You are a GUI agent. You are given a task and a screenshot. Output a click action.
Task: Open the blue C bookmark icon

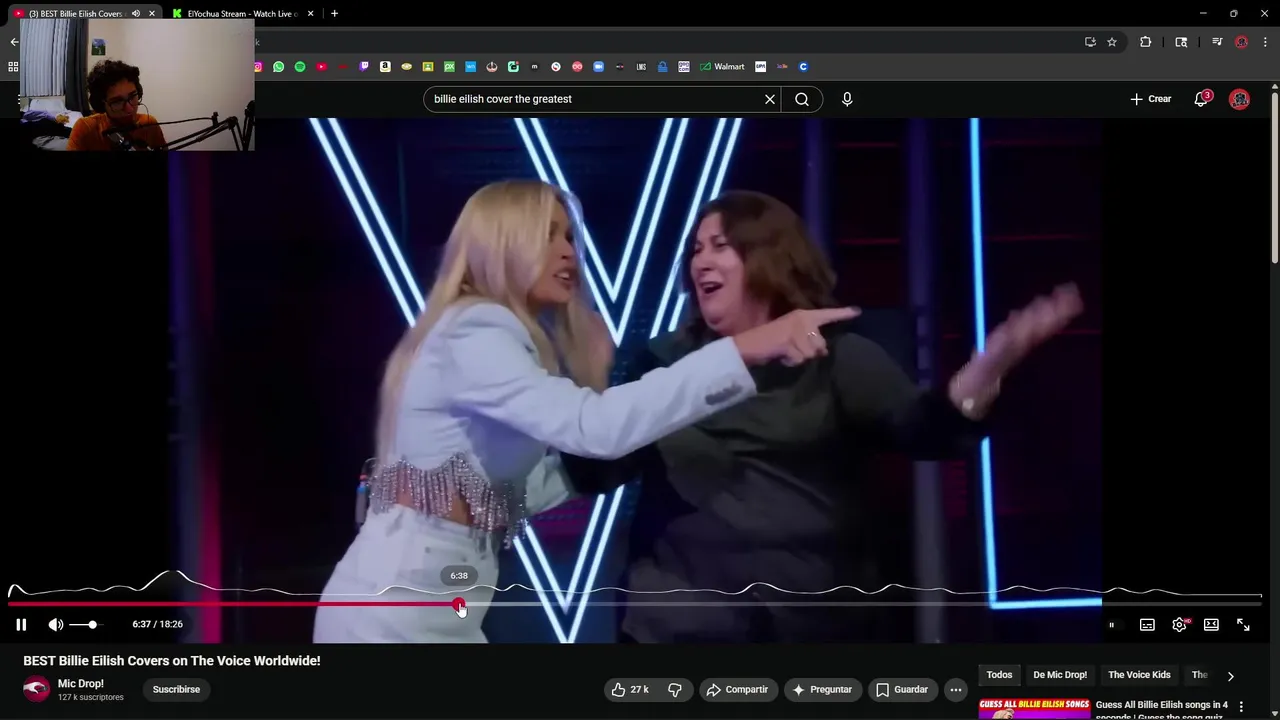coord(803,67)
